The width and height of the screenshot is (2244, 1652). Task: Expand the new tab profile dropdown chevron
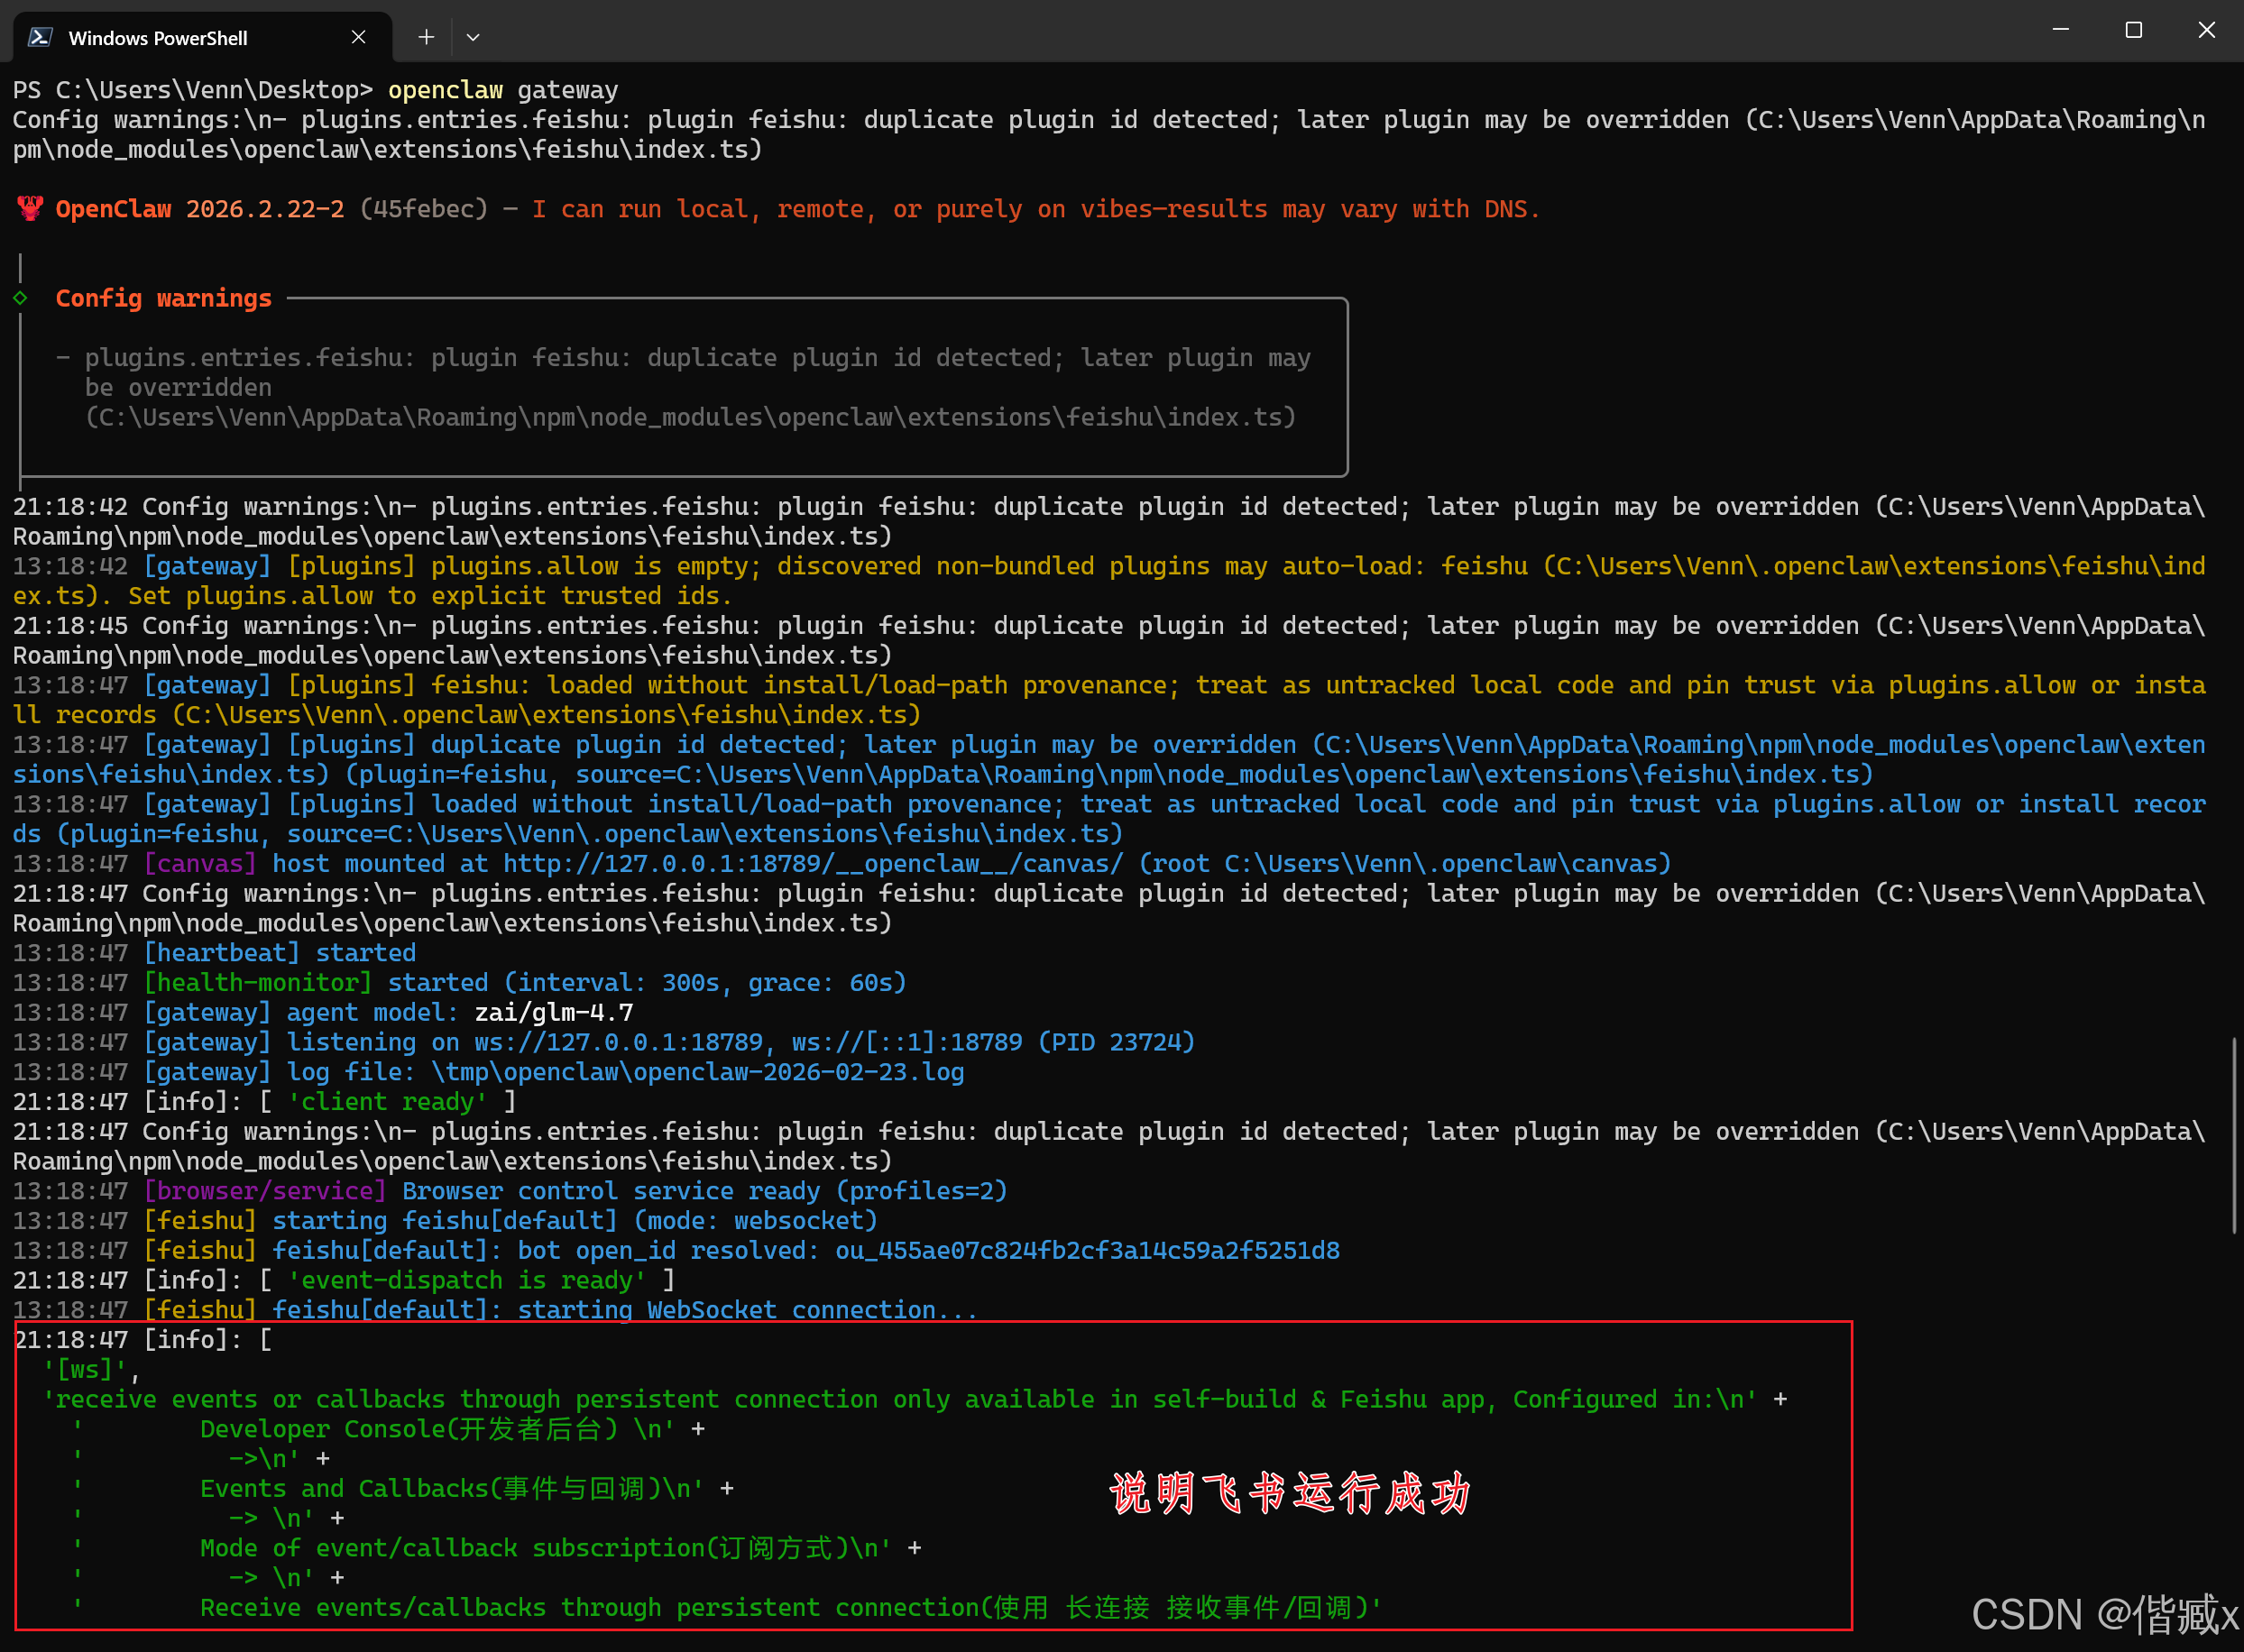473,37
